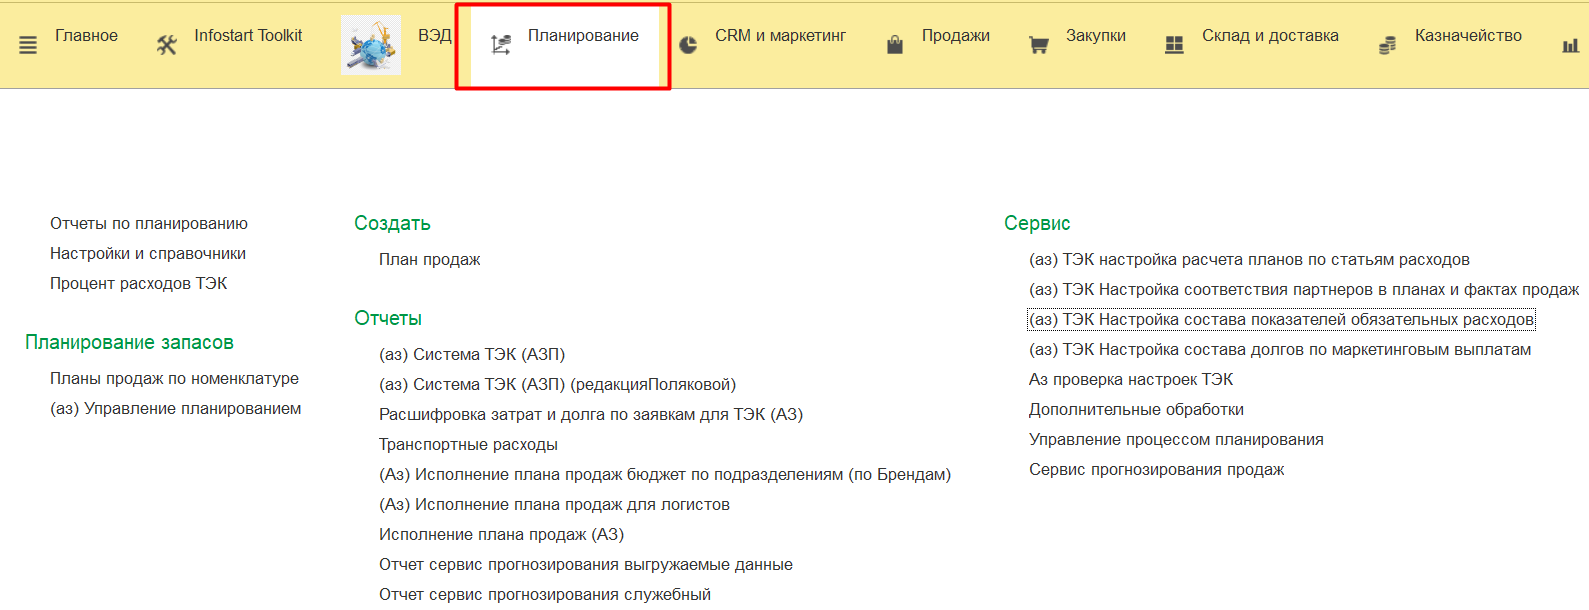Screen dimensions: 1589x610
Task: Click the pie chart CRM и маркетинг icon
Action: (688, 45)
